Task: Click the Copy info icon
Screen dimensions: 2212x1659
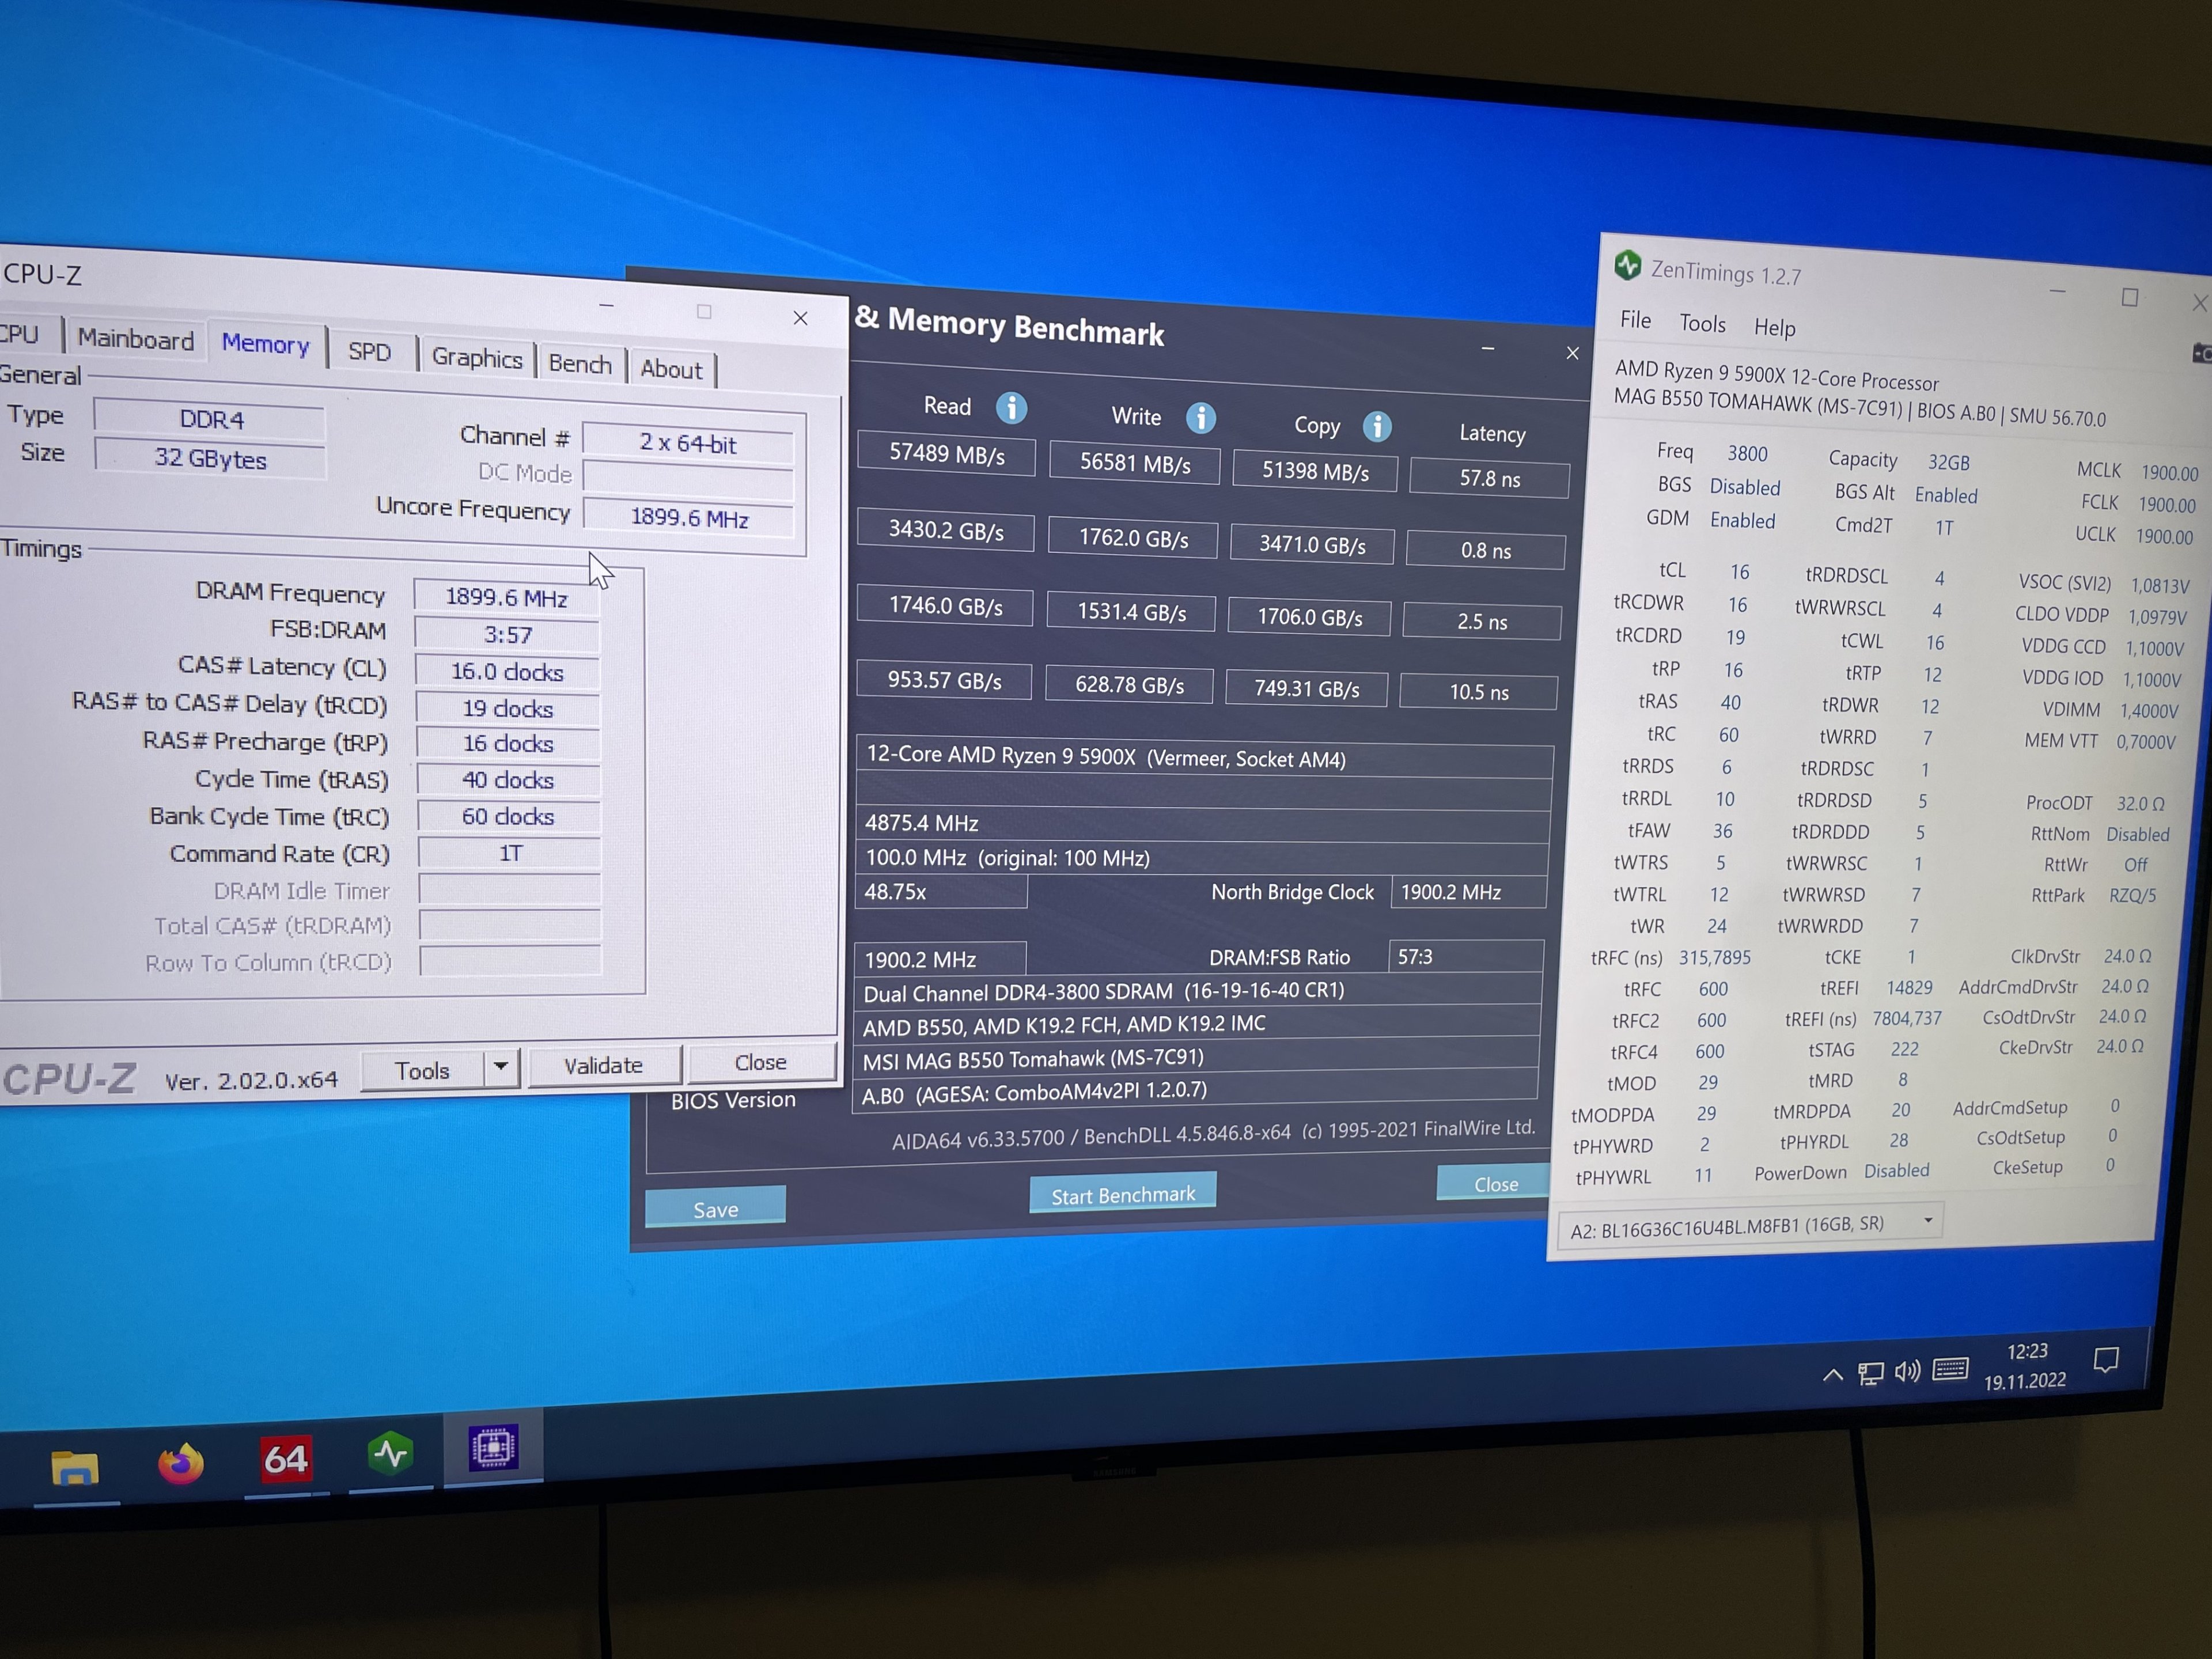Action: pyautogui.click(x=1377, y=427)
